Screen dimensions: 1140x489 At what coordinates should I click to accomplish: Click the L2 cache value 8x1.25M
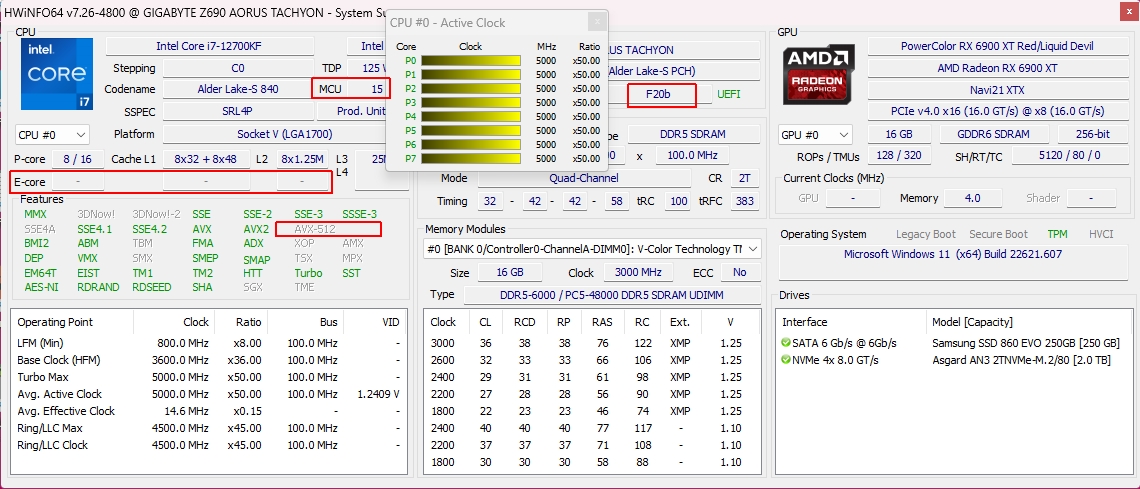click(x=302, y=159)
